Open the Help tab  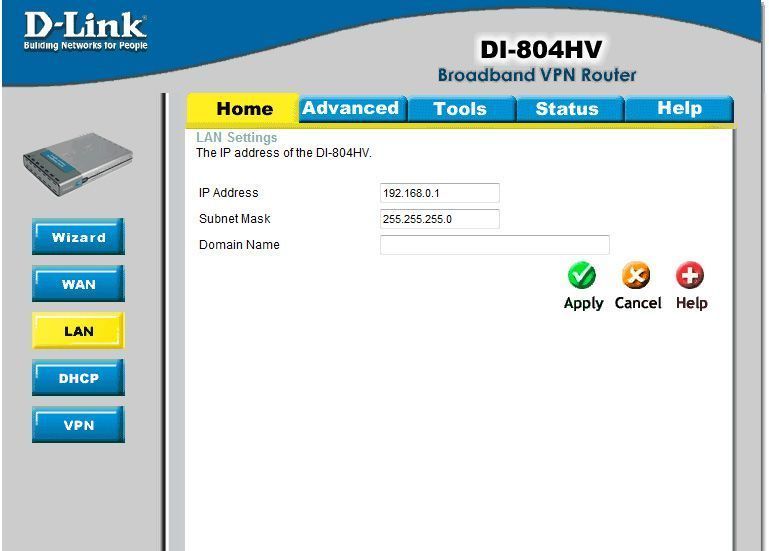pos(679,108)
